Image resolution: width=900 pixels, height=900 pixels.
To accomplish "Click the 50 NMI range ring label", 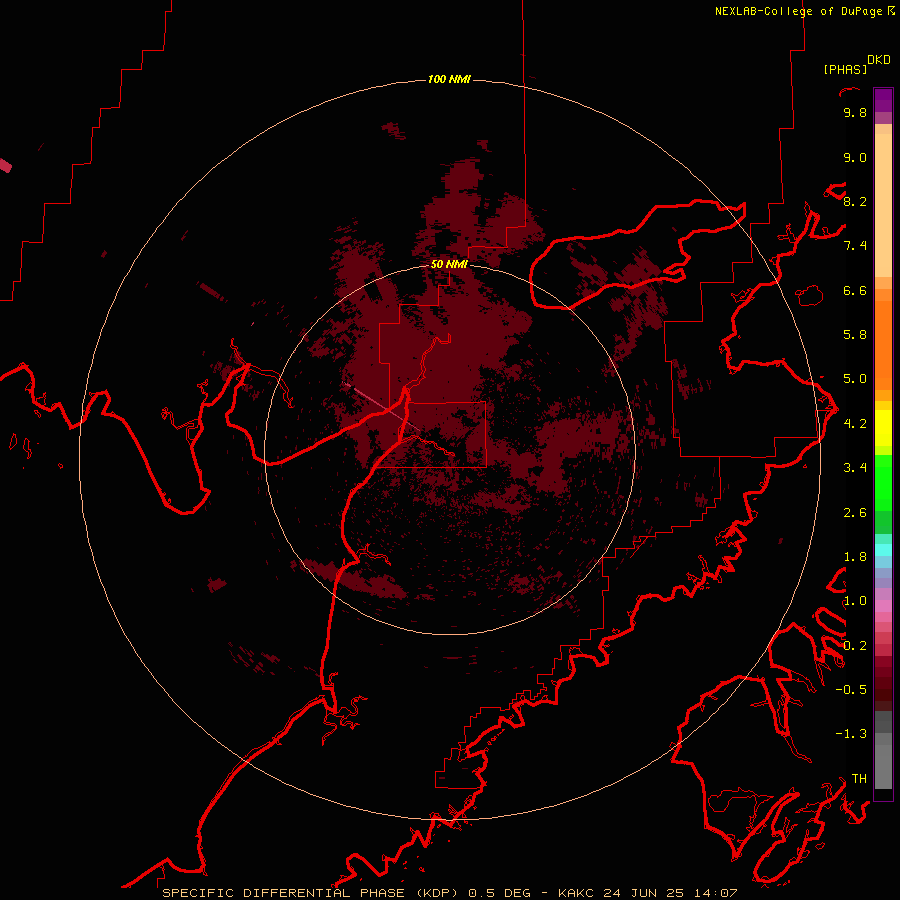I will pyautogui.click(x=449, y=264).
